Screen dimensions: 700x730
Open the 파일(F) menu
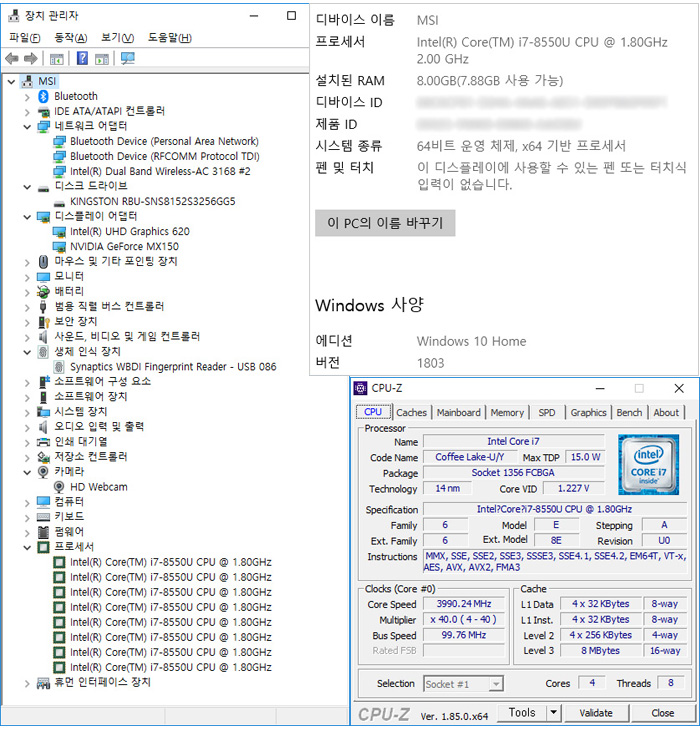[x=25, y=38]
